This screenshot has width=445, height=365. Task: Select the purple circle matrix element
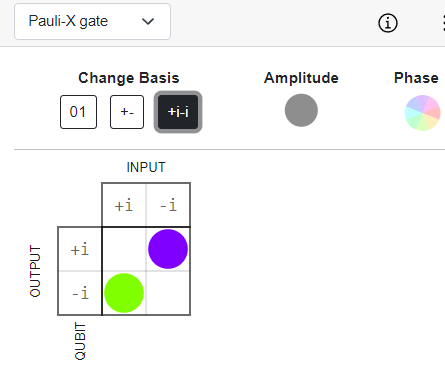tap(168, 249)
